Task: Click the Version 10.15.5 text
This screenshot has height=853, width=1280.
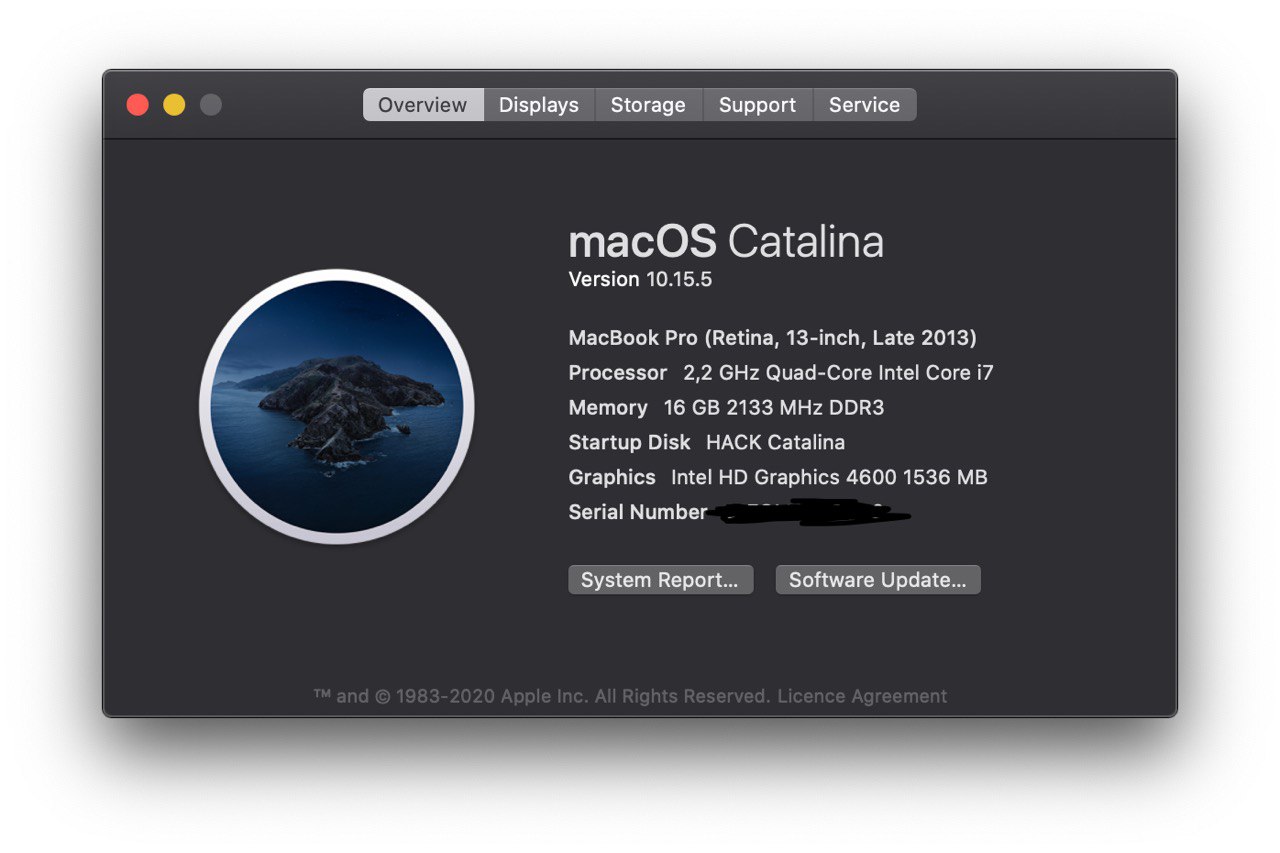Action: point(640,279)
